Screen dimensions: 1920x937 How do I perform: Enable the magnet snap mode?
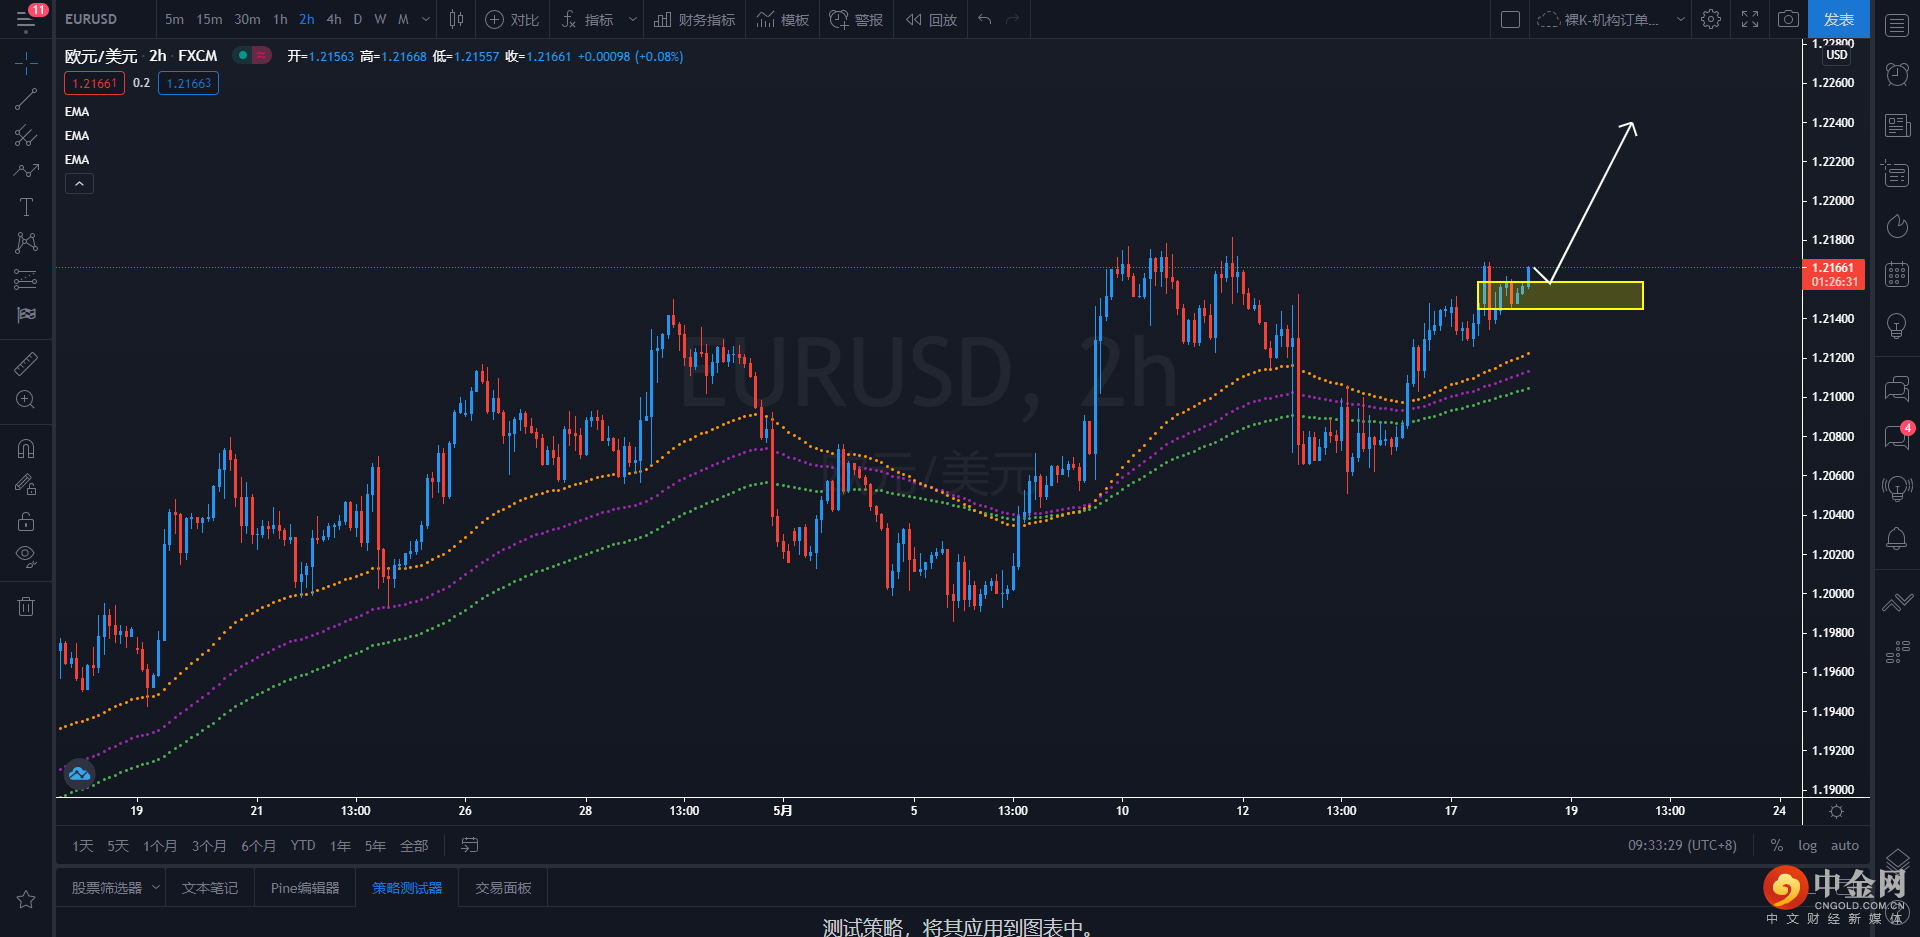(x=26, y=449)
